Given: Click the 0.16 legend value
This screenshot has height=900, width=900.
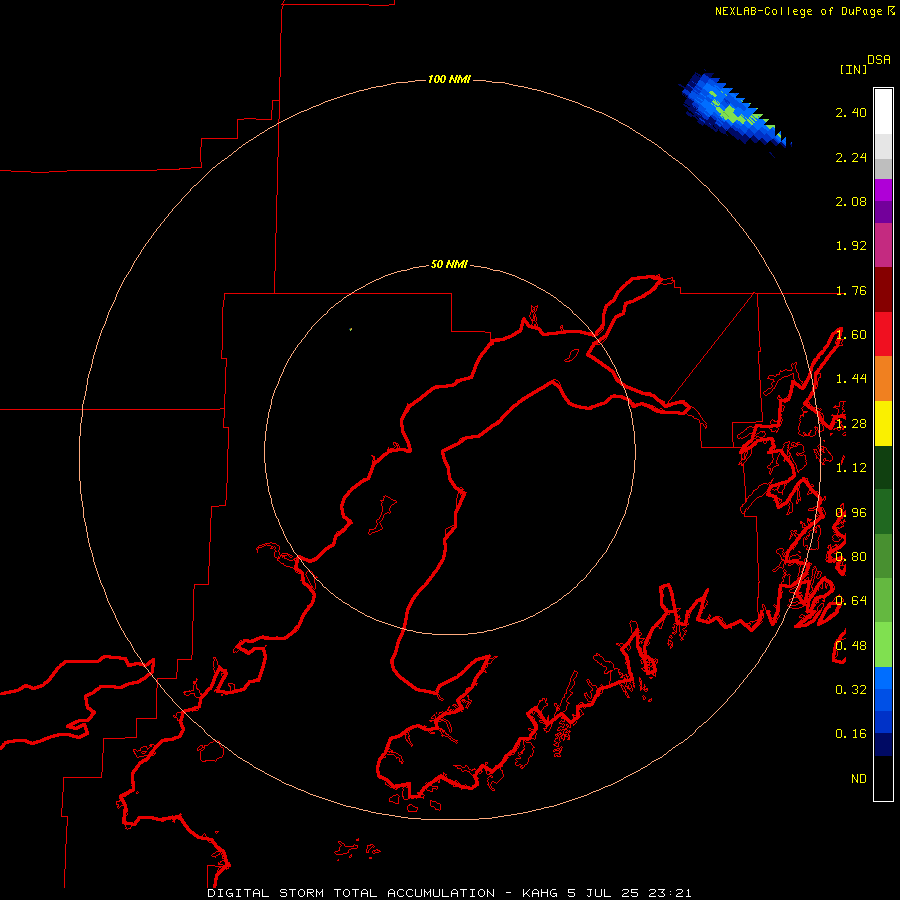Looking at the screenshot, I should (x=851, y=734).
